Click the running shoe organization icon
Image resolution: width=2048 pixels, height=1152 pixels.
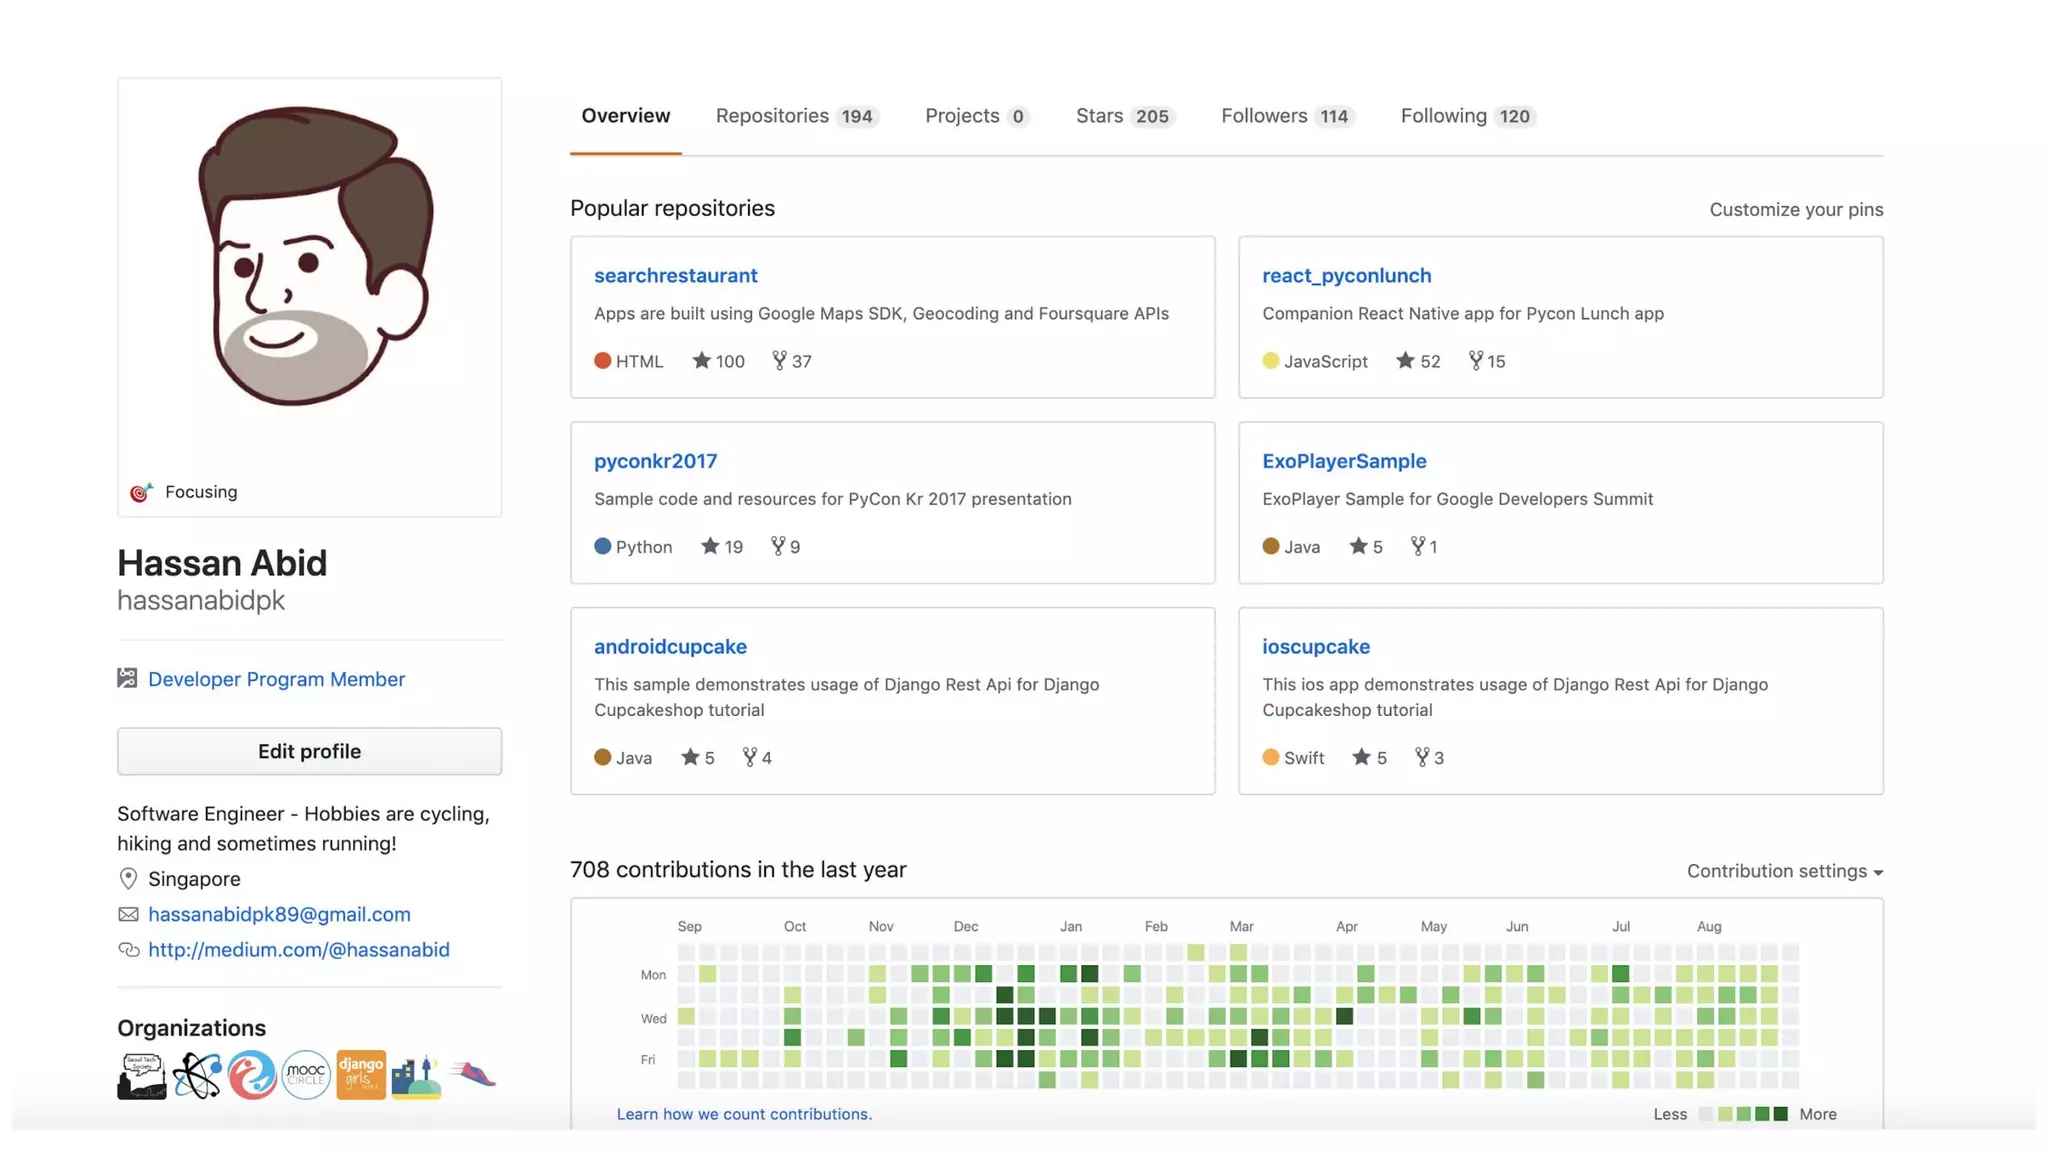pyautogui.click(x=472, y=1075)
